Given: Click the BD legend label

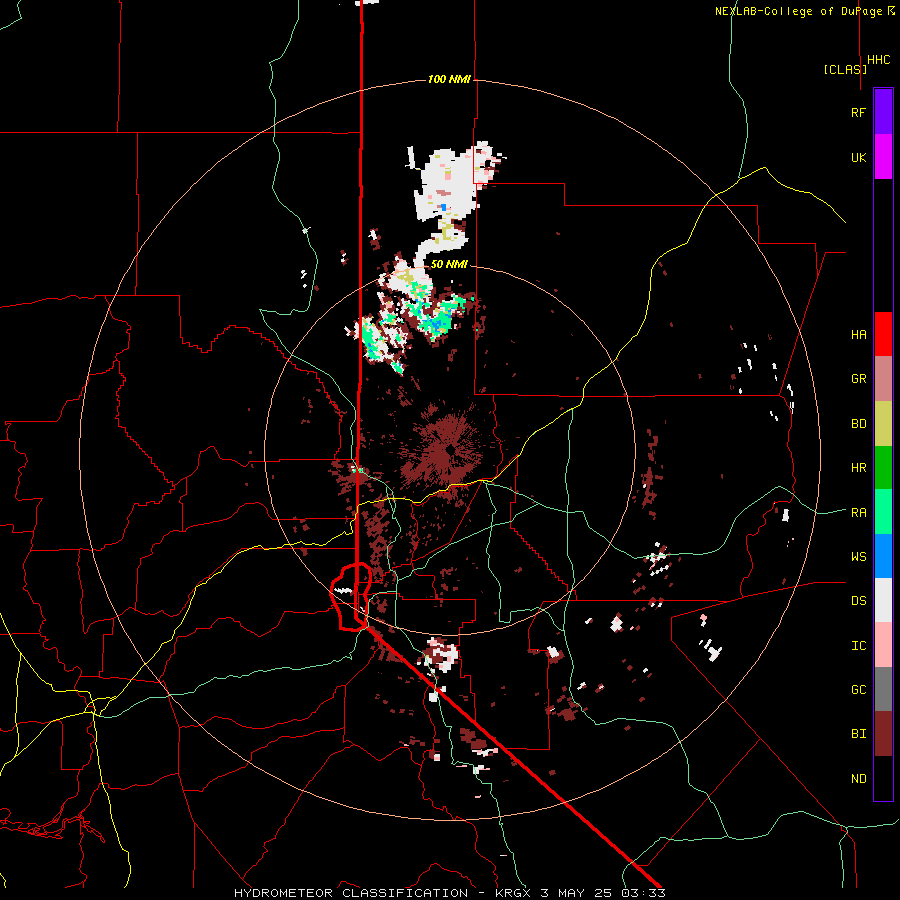Looking at the screenshot, I should click(x=858, y=424).
